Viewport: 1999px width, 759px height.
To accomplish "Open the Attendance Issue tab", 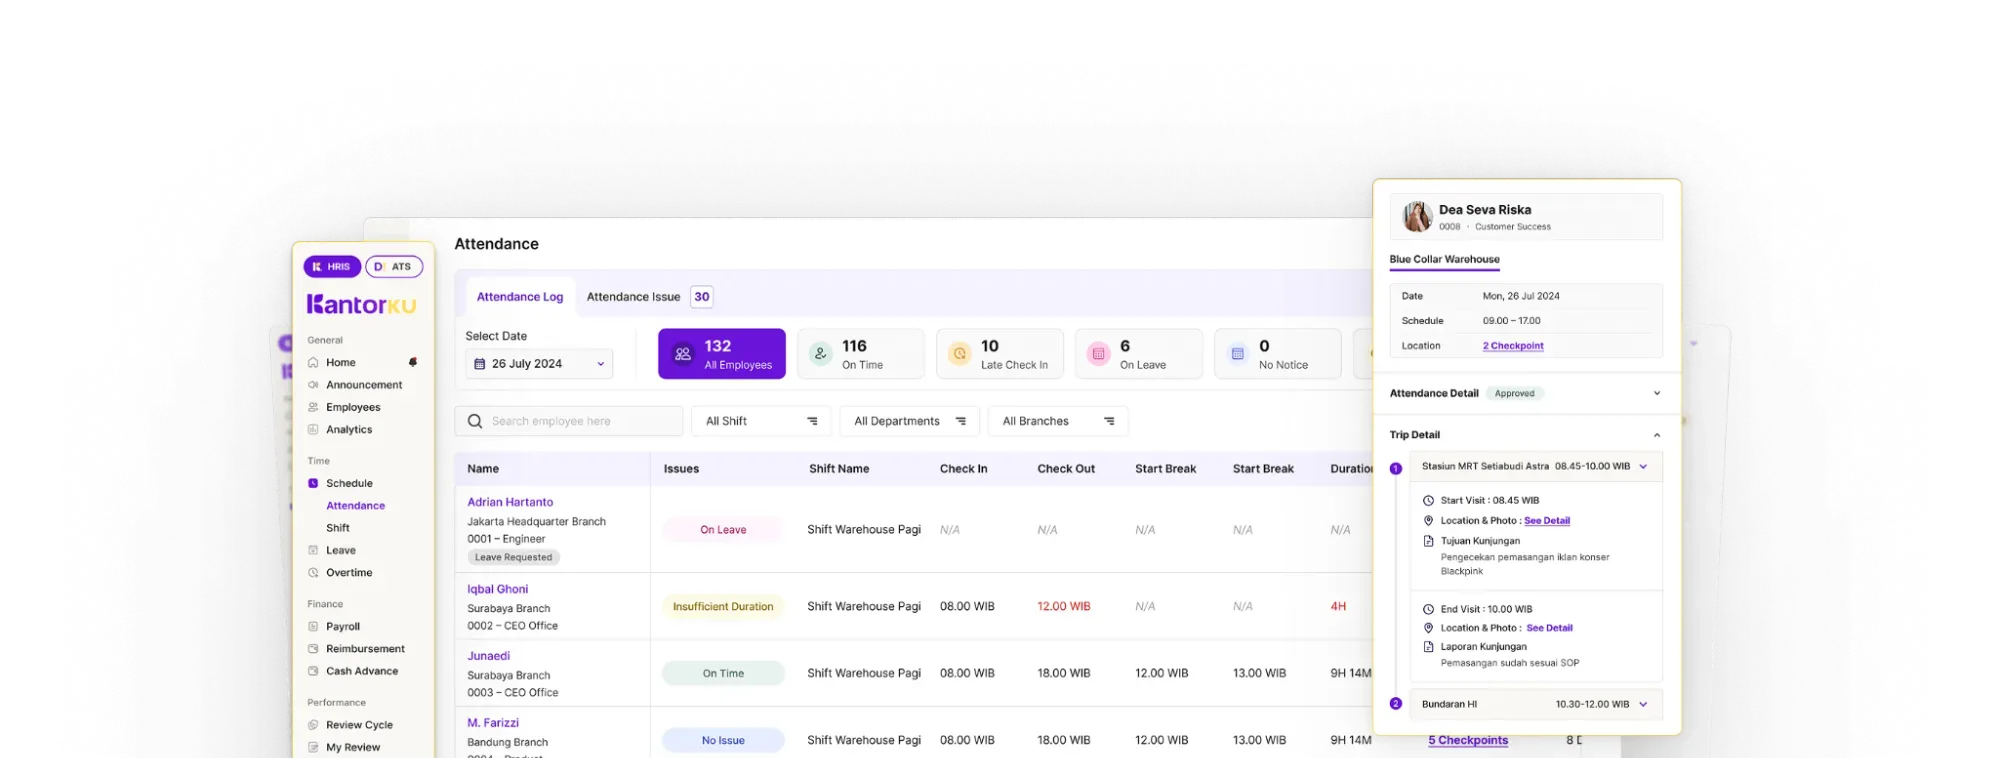I will tap(633, 297).
